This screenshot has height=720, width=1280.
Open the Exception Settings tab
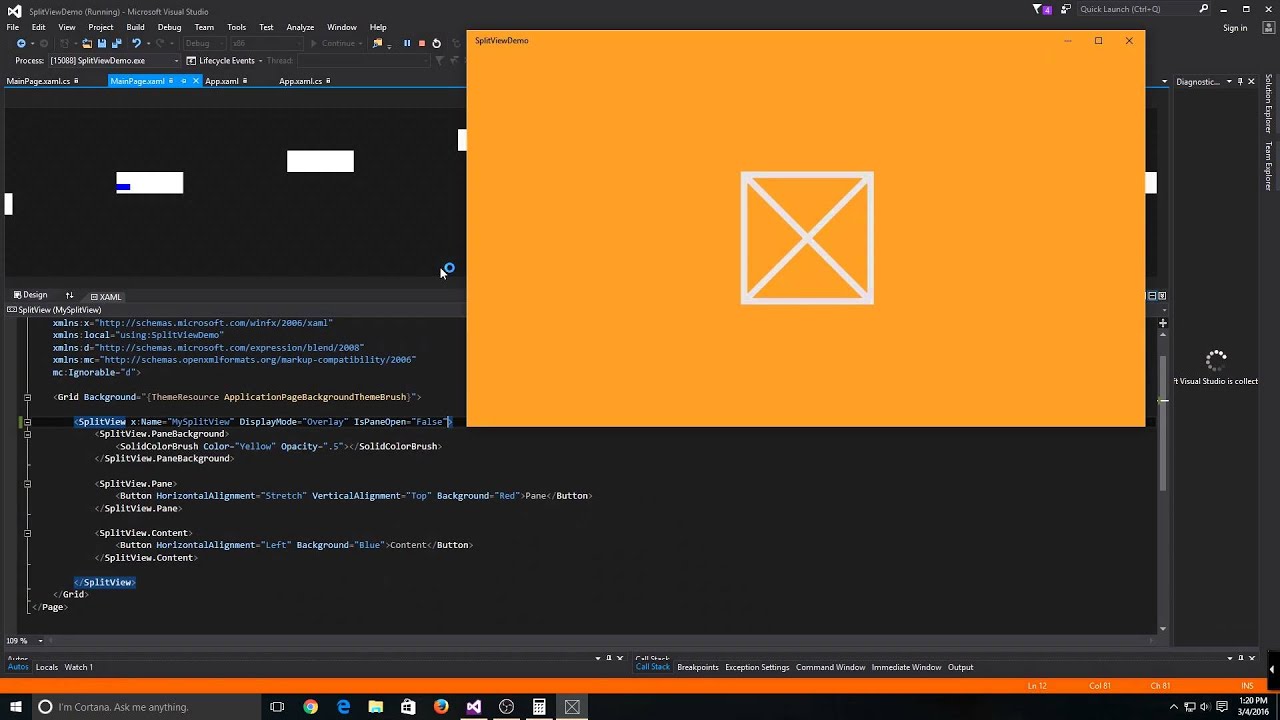(x=757, y=667)
